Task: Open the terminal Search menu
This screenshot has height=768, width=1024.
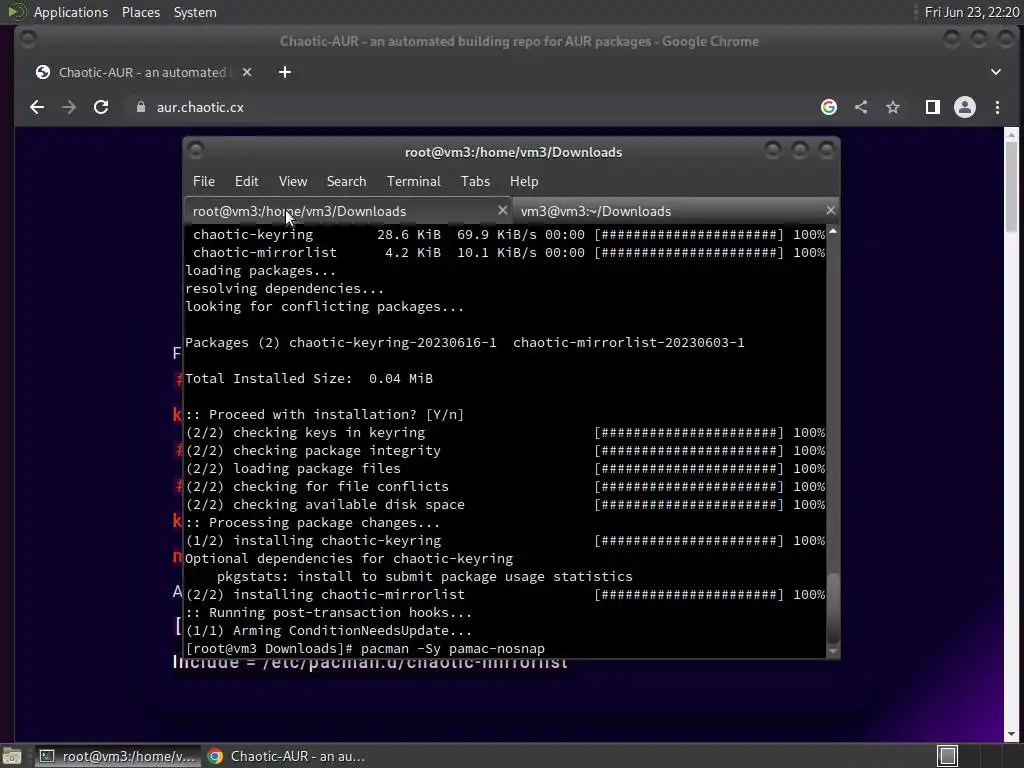Action: tap(346, 182)
